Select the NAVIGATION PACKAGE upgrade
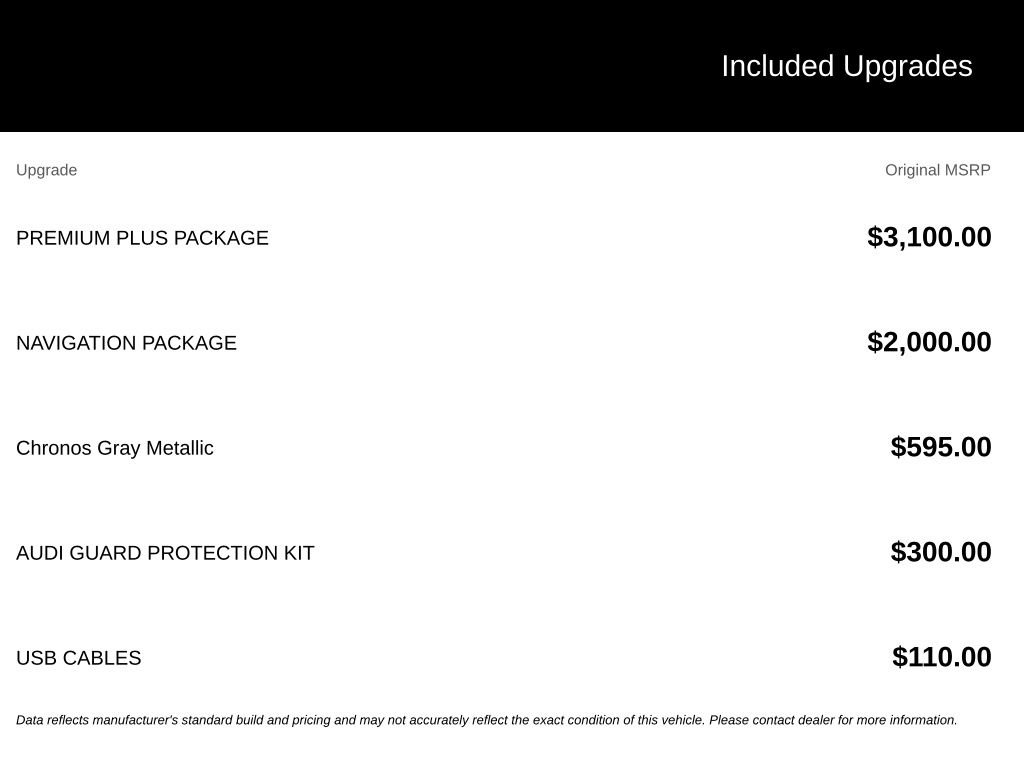The width and height of the screenshot is (1024, 768). coord(126,343)
